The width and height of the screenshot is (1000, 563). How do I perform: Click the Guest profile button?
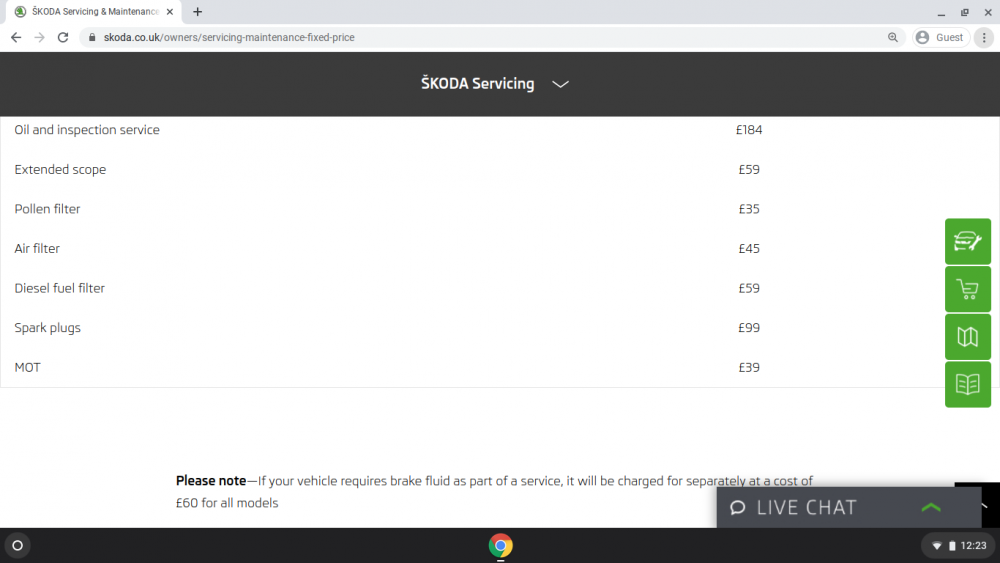tap(941, 38)
